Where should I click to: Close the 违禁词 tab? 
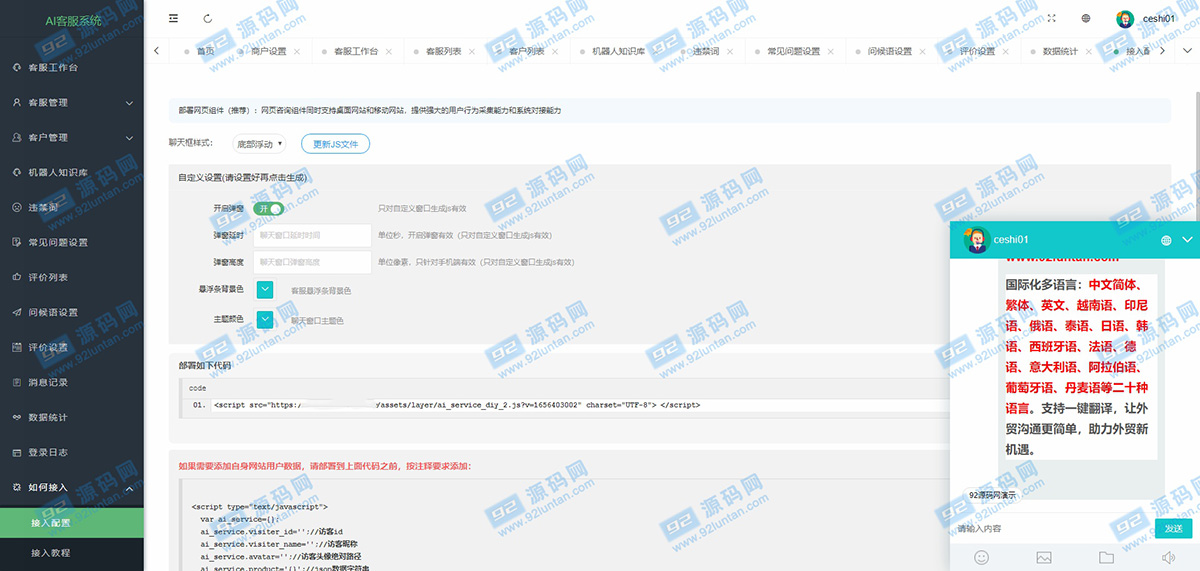(730, 51)
